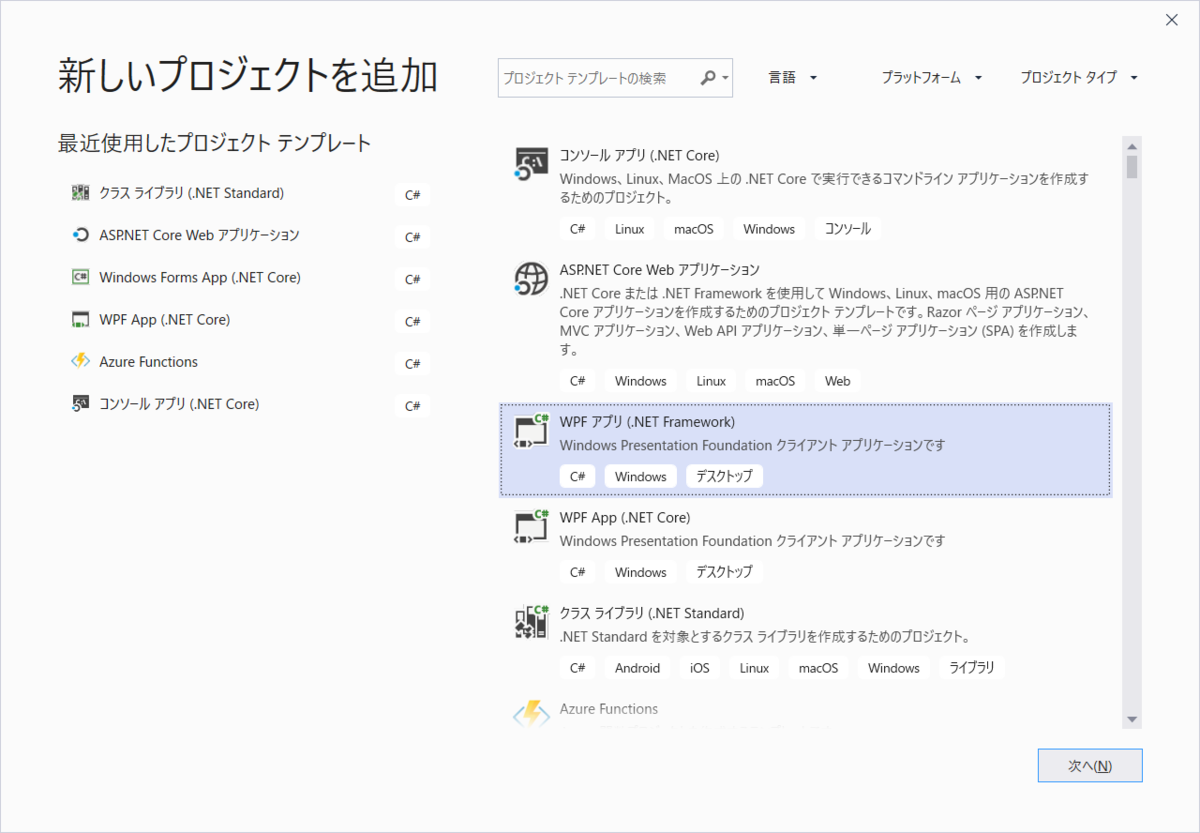Click the C# badge beside recent コンソール アプリ
Image resolution: width=1200 pixels, height=833 pixels.
point(412,405)
